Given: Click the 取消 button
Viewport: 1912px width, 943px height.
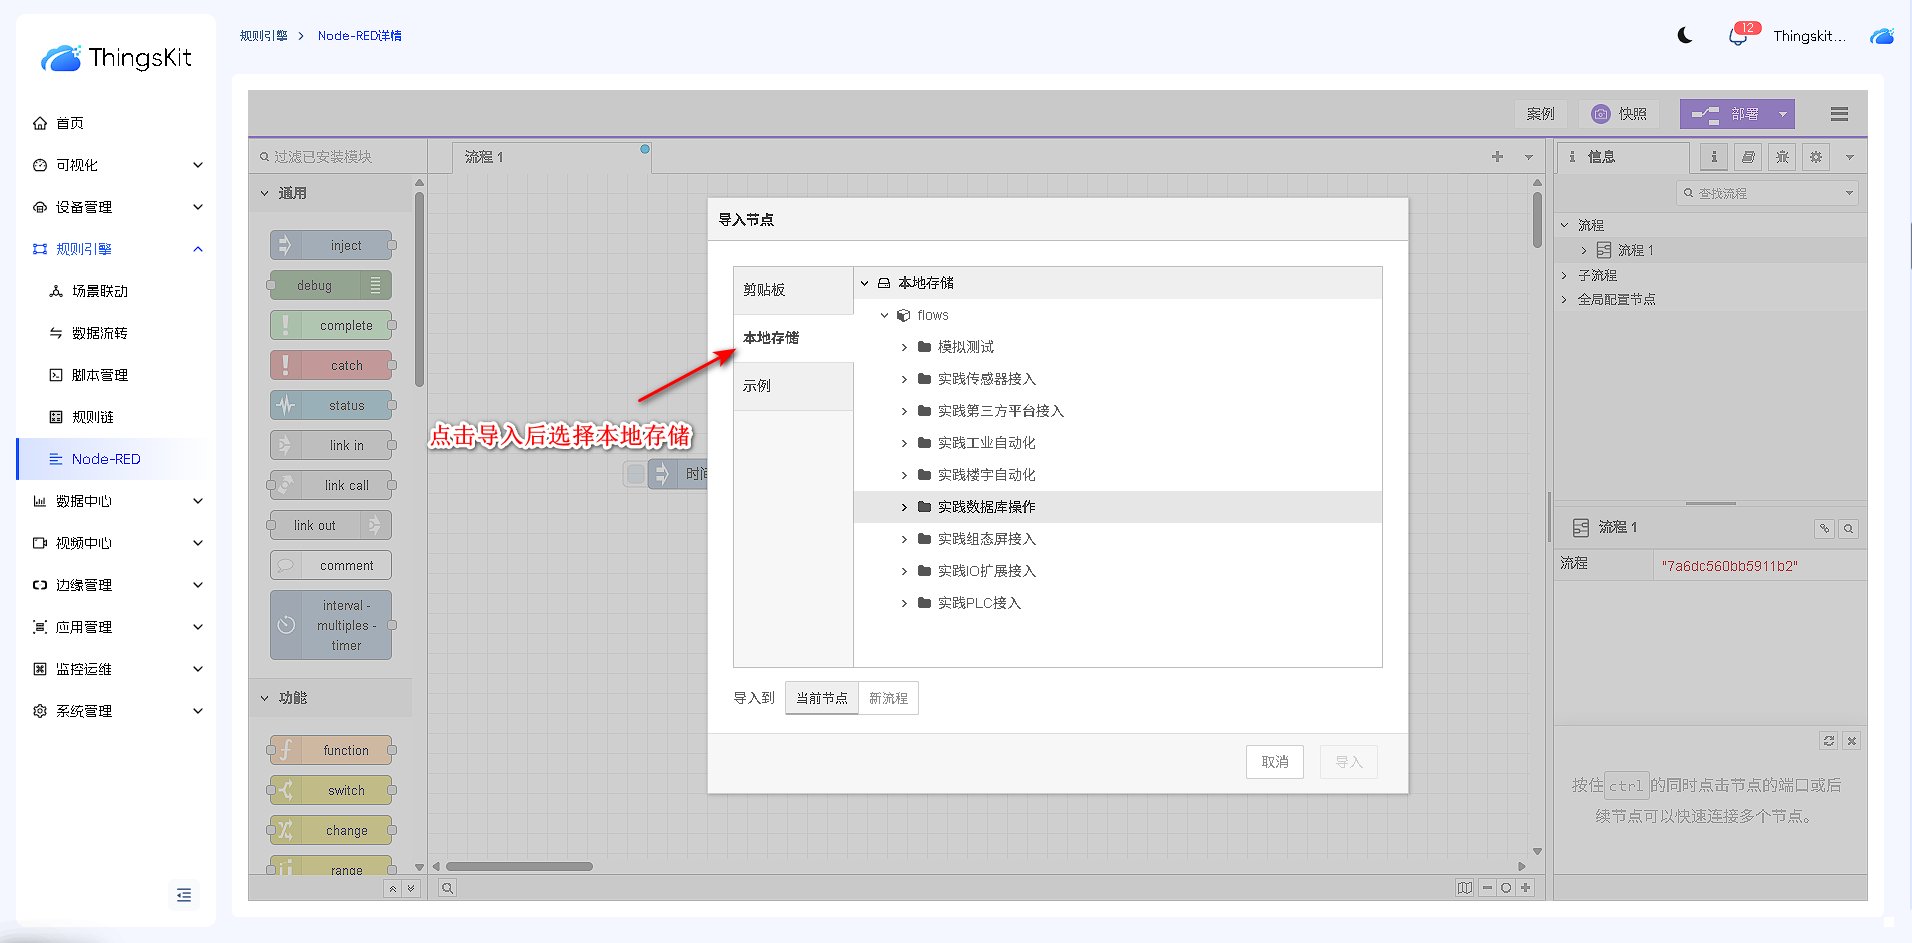Looking at the screenshot, I should coord(1274,762).
